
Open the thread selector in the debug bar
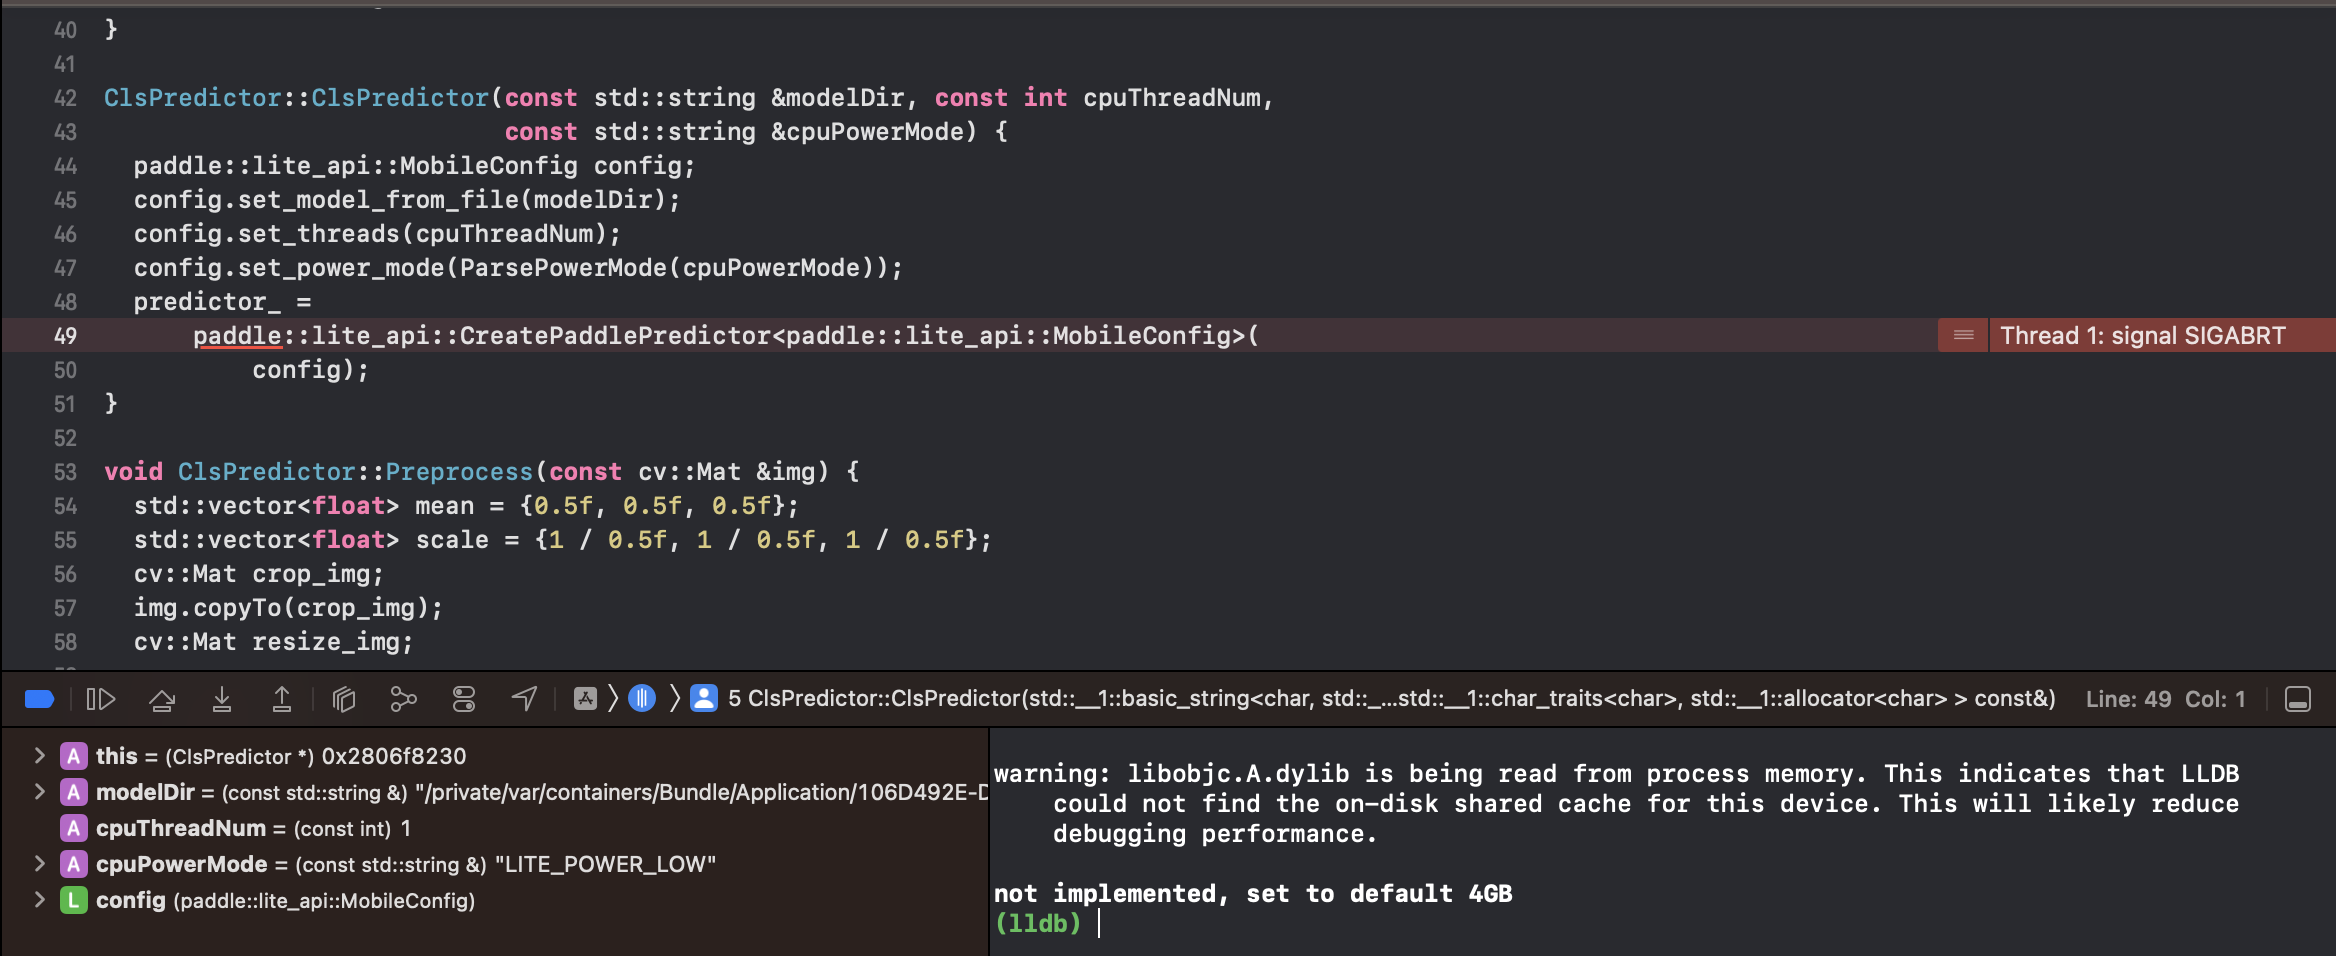pos(641,698)
